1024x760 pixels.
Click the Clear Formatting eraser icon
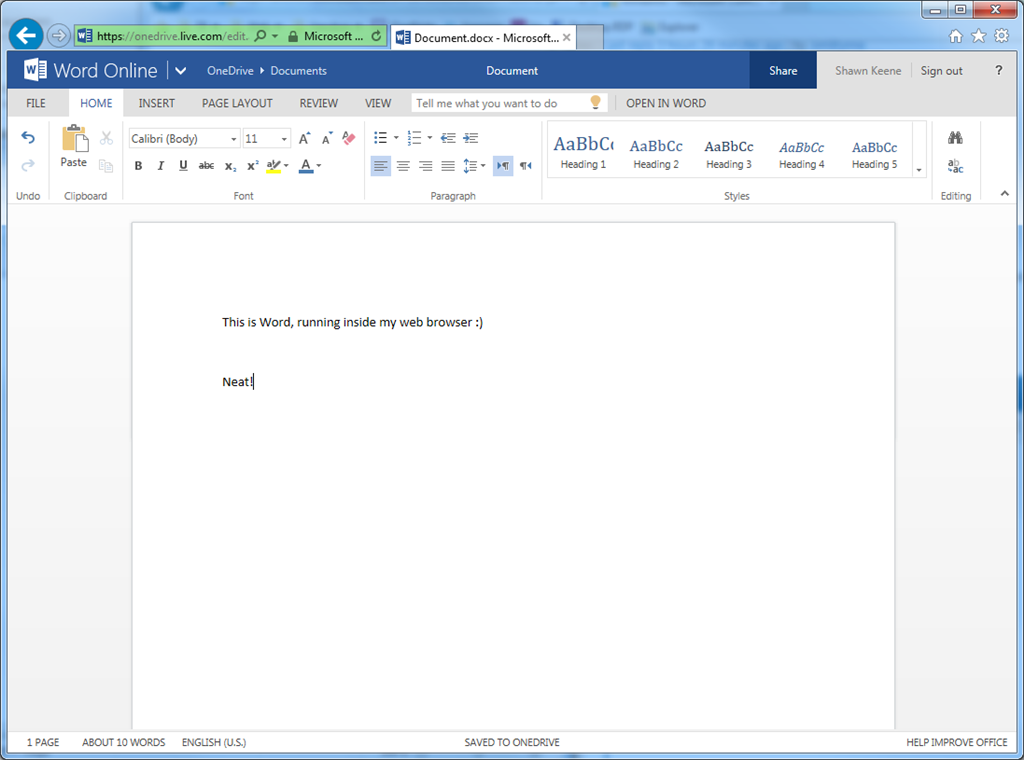348,138
